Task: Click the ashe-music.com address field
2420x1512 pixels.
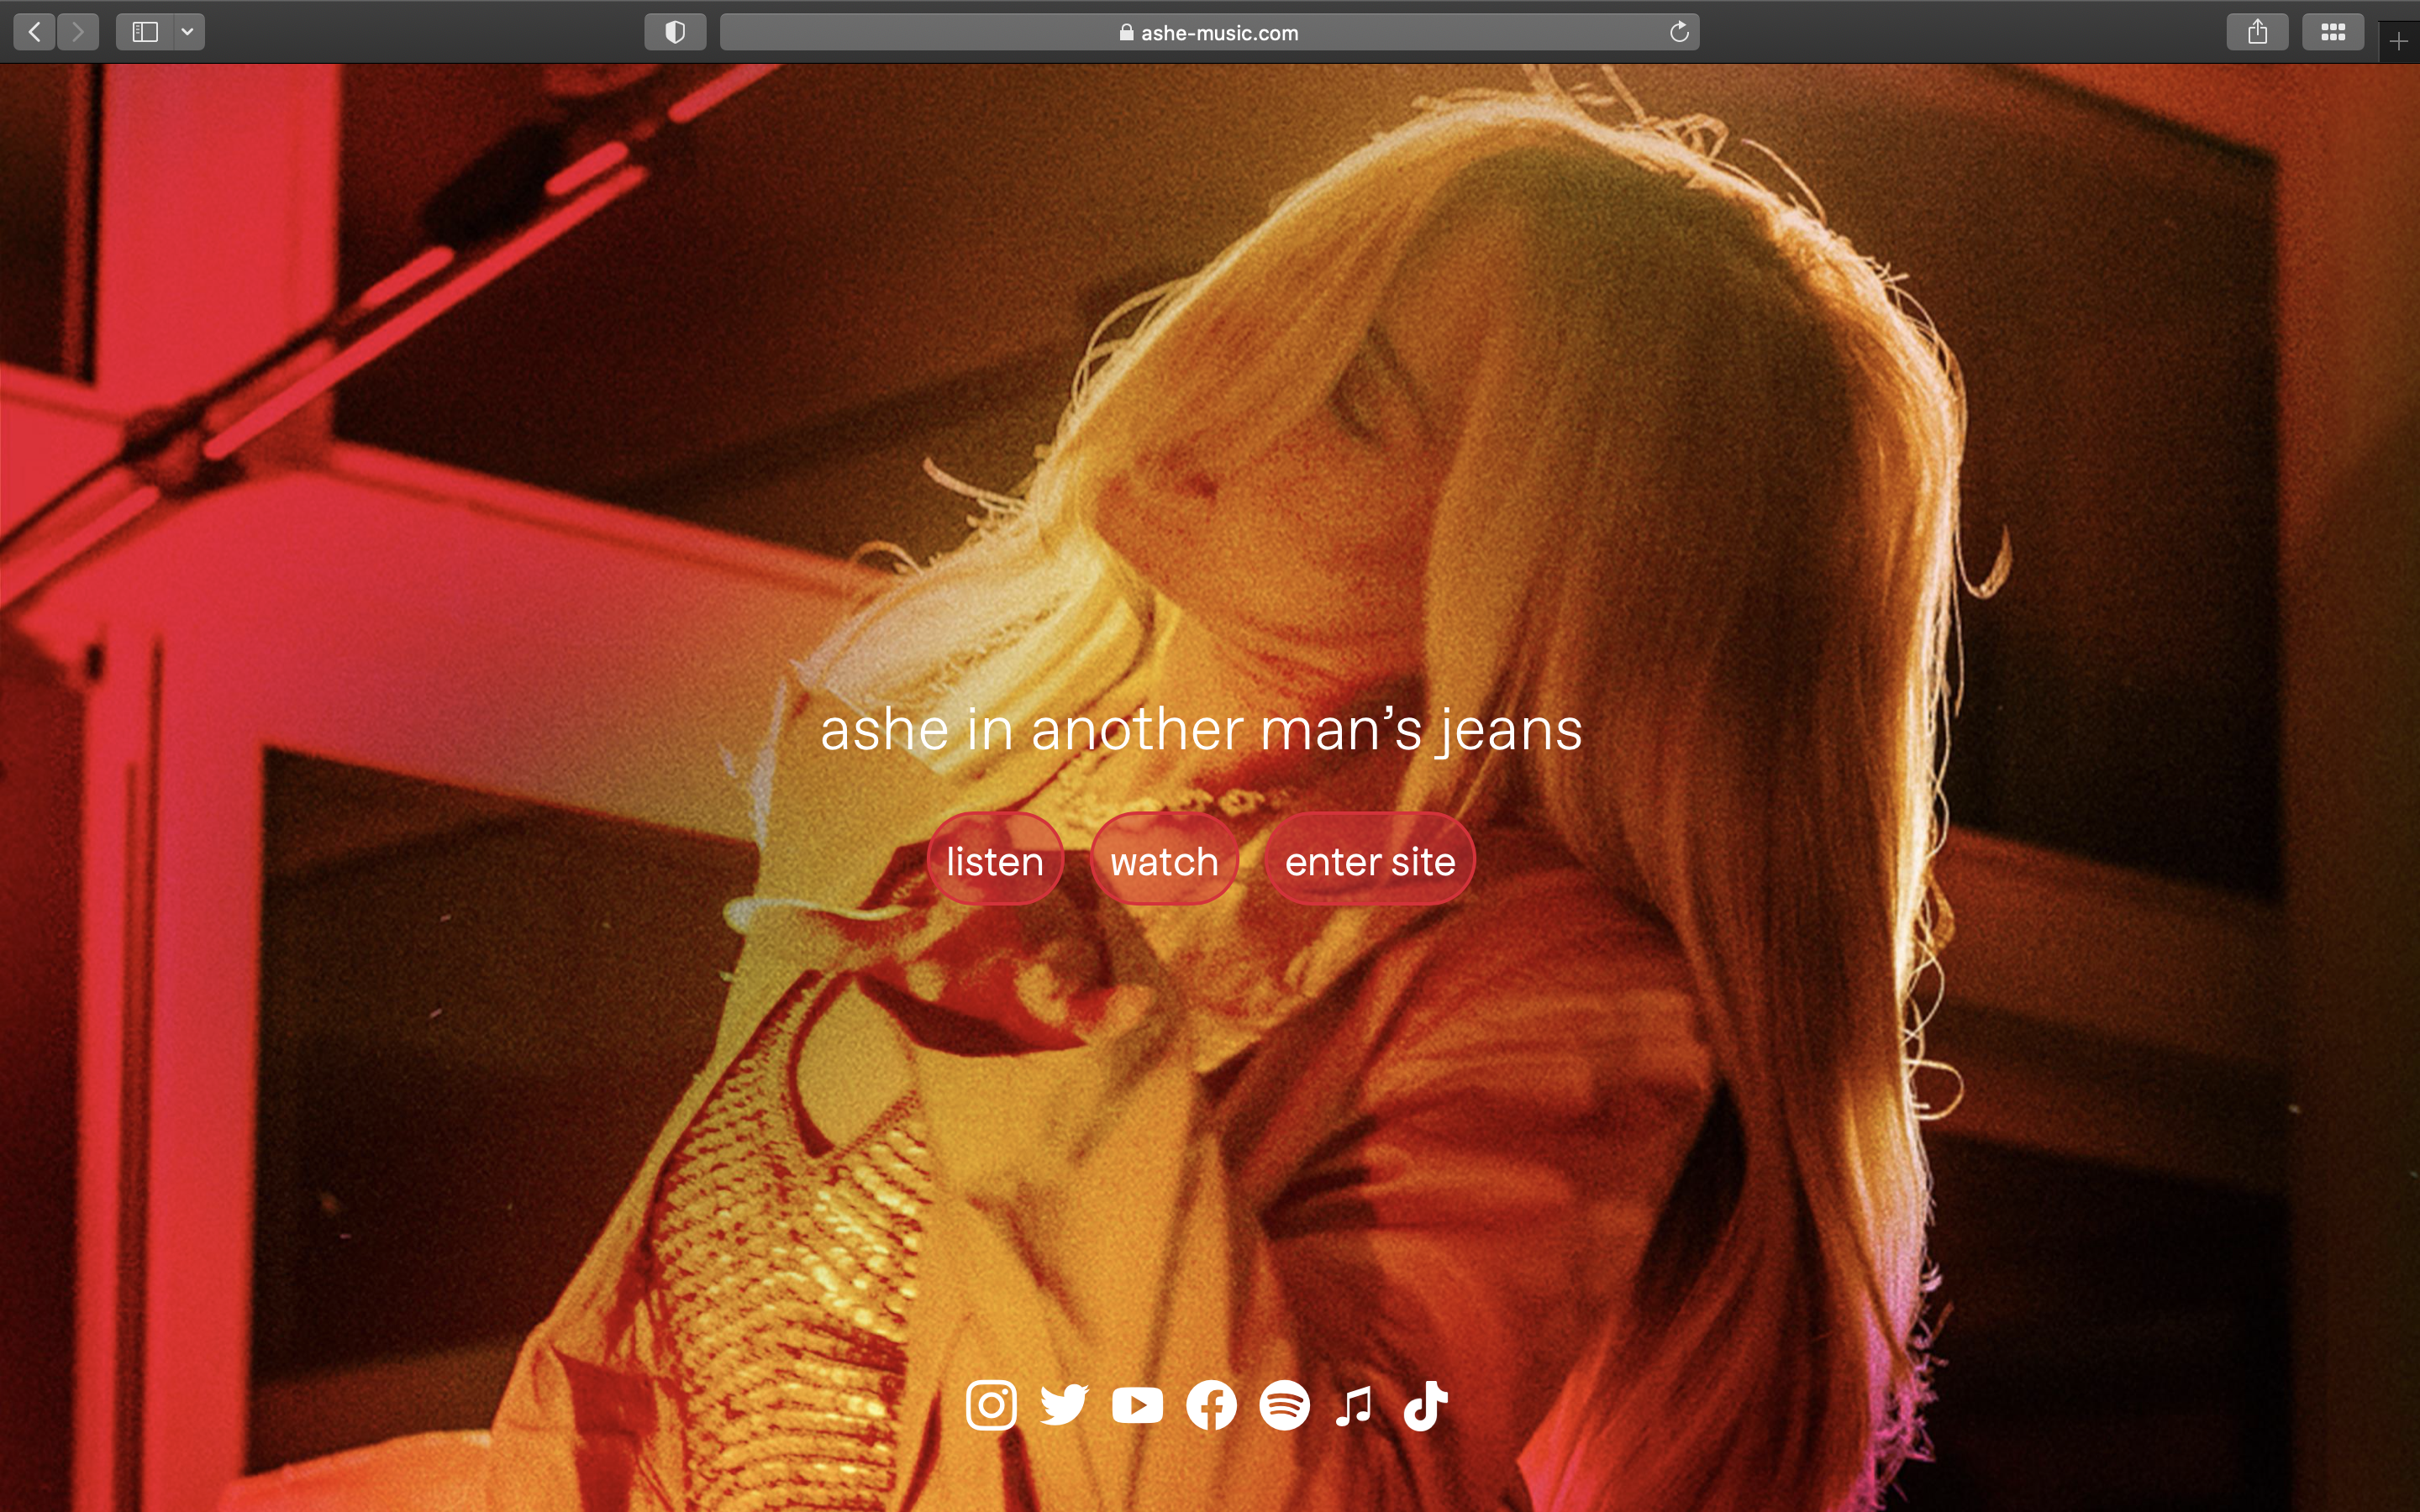Action: coord(1208,32)
